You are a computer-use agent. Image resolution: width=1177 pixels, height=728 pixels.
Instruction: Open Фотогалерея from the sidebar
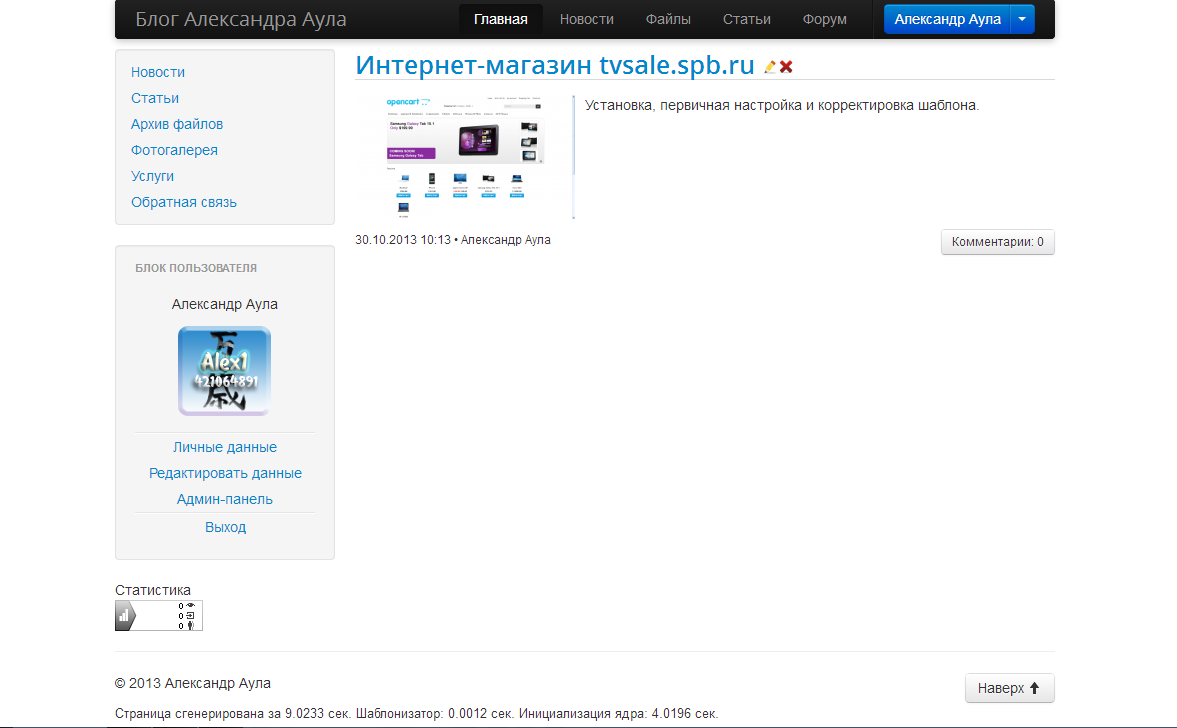(174, 150)
